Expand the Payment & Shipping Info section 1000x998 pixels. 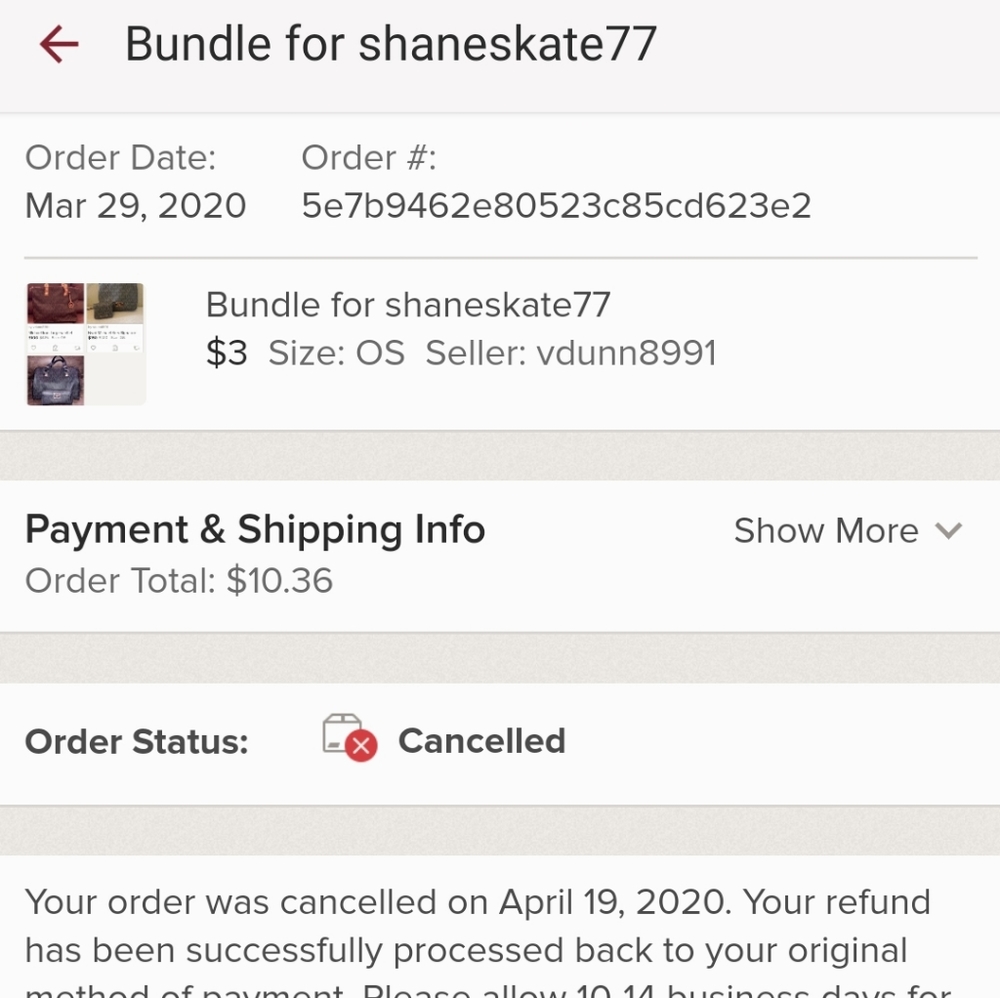[x=255, y=530]
